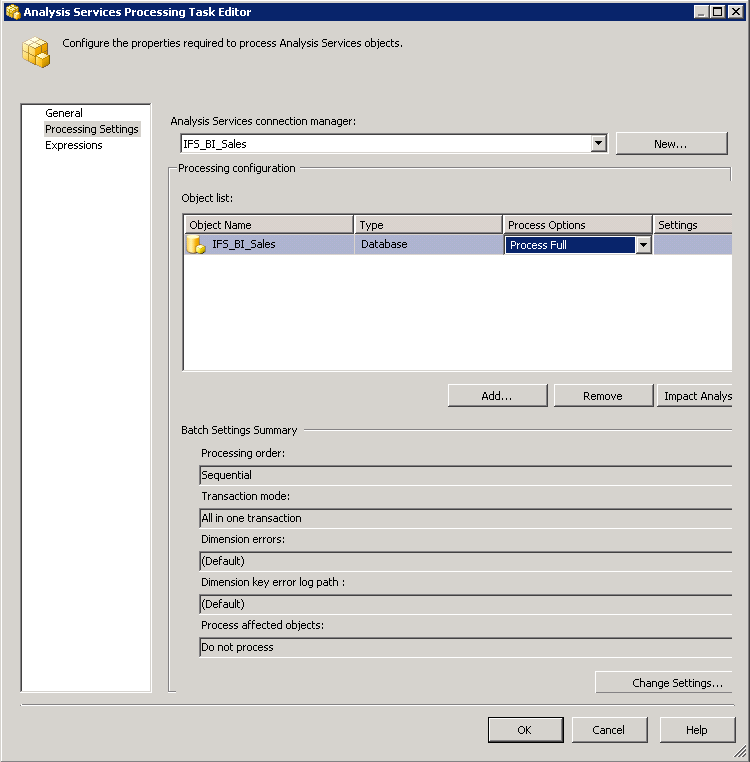Select the General page
This screenshot has height=762, width=750.
64,113
